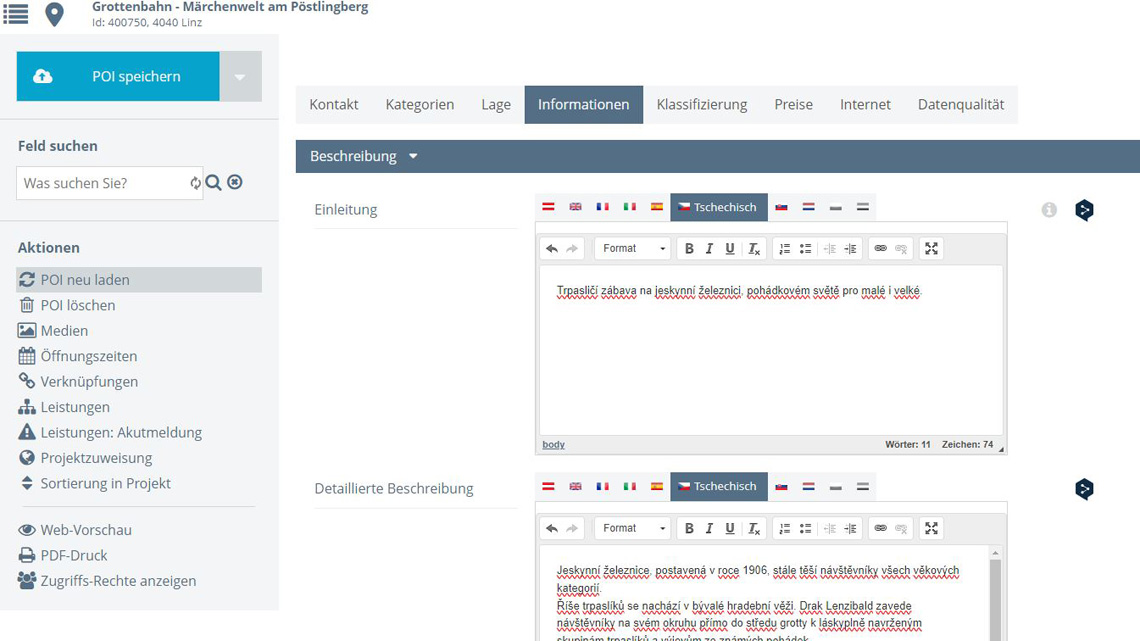The width and height of the screenshot is (1140, 641).
Task: Click the map pin location icon
Action: coord(55,14)
